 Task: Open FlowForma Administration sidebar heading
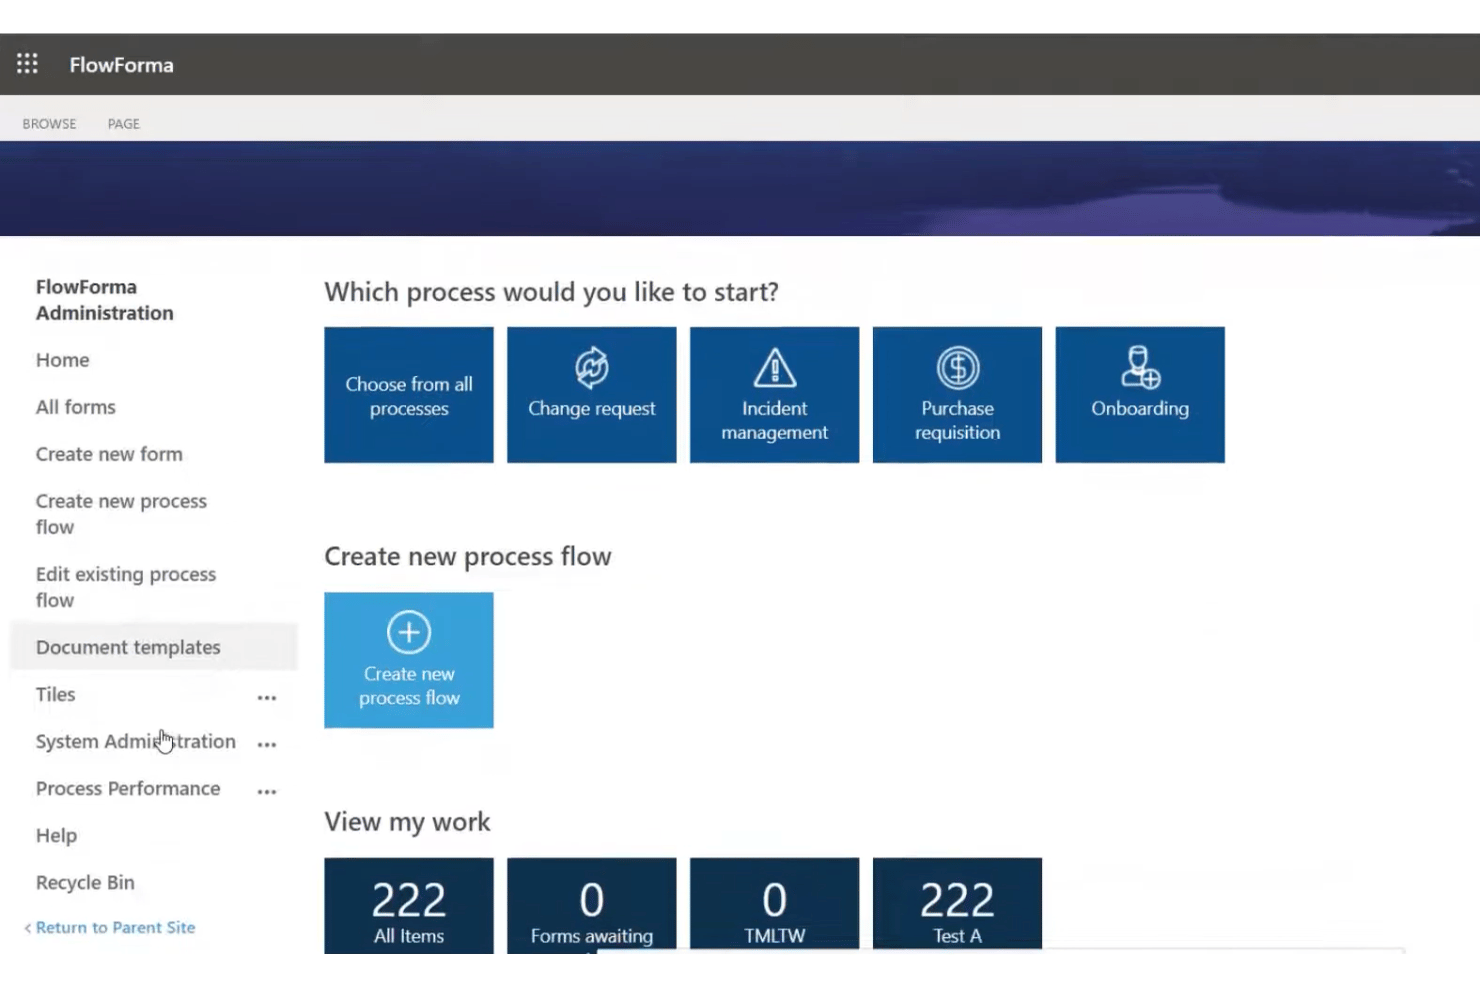pos(105,300)
